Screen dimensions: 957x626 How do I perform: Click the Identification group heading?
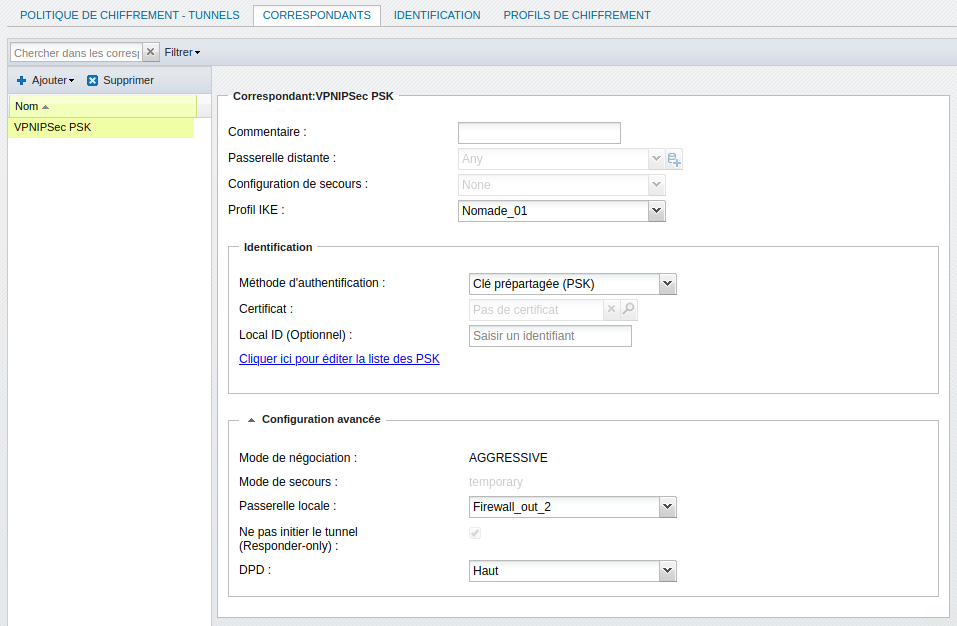(278, 247)
